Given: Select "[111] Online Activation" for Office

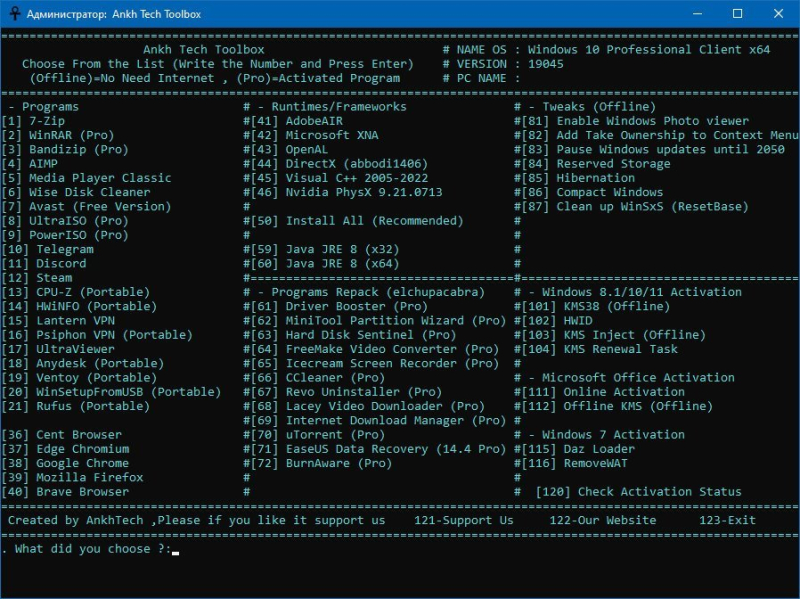Looking at the screenshot, I should [603, 392].
